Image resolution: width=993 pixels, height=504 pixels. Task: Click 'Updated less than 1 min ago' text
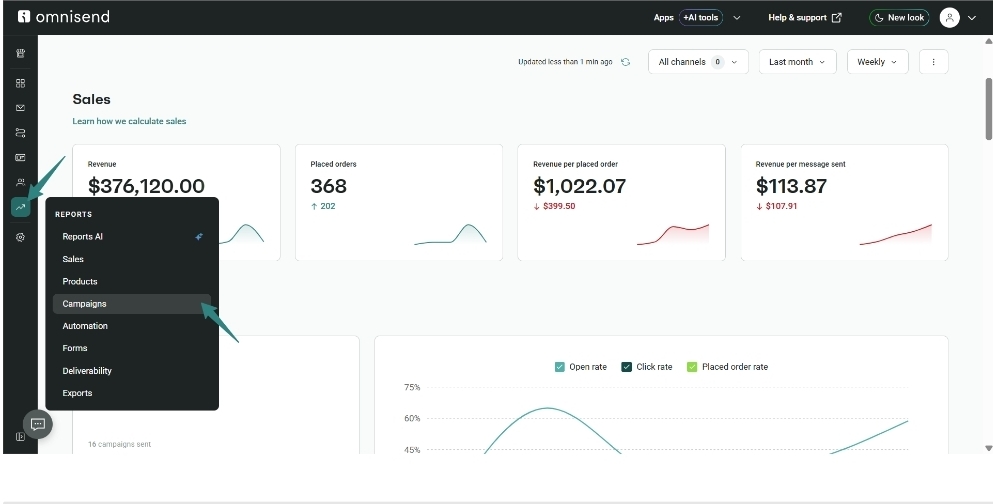[566, 62]
